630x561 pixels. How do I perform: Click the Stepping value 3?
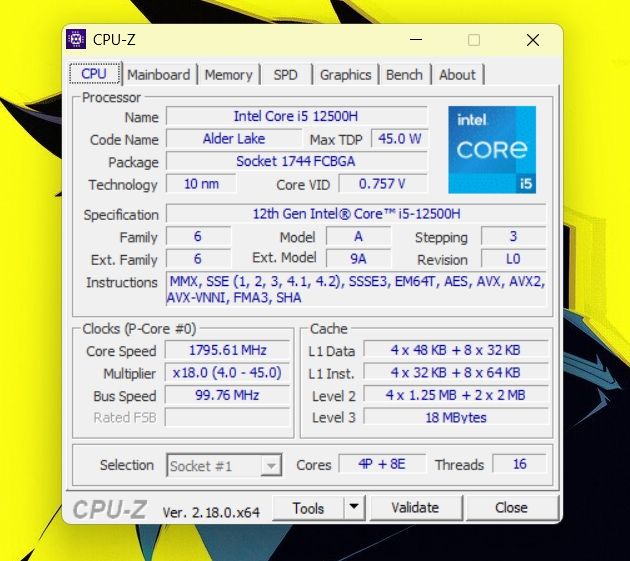pos(513,236)
